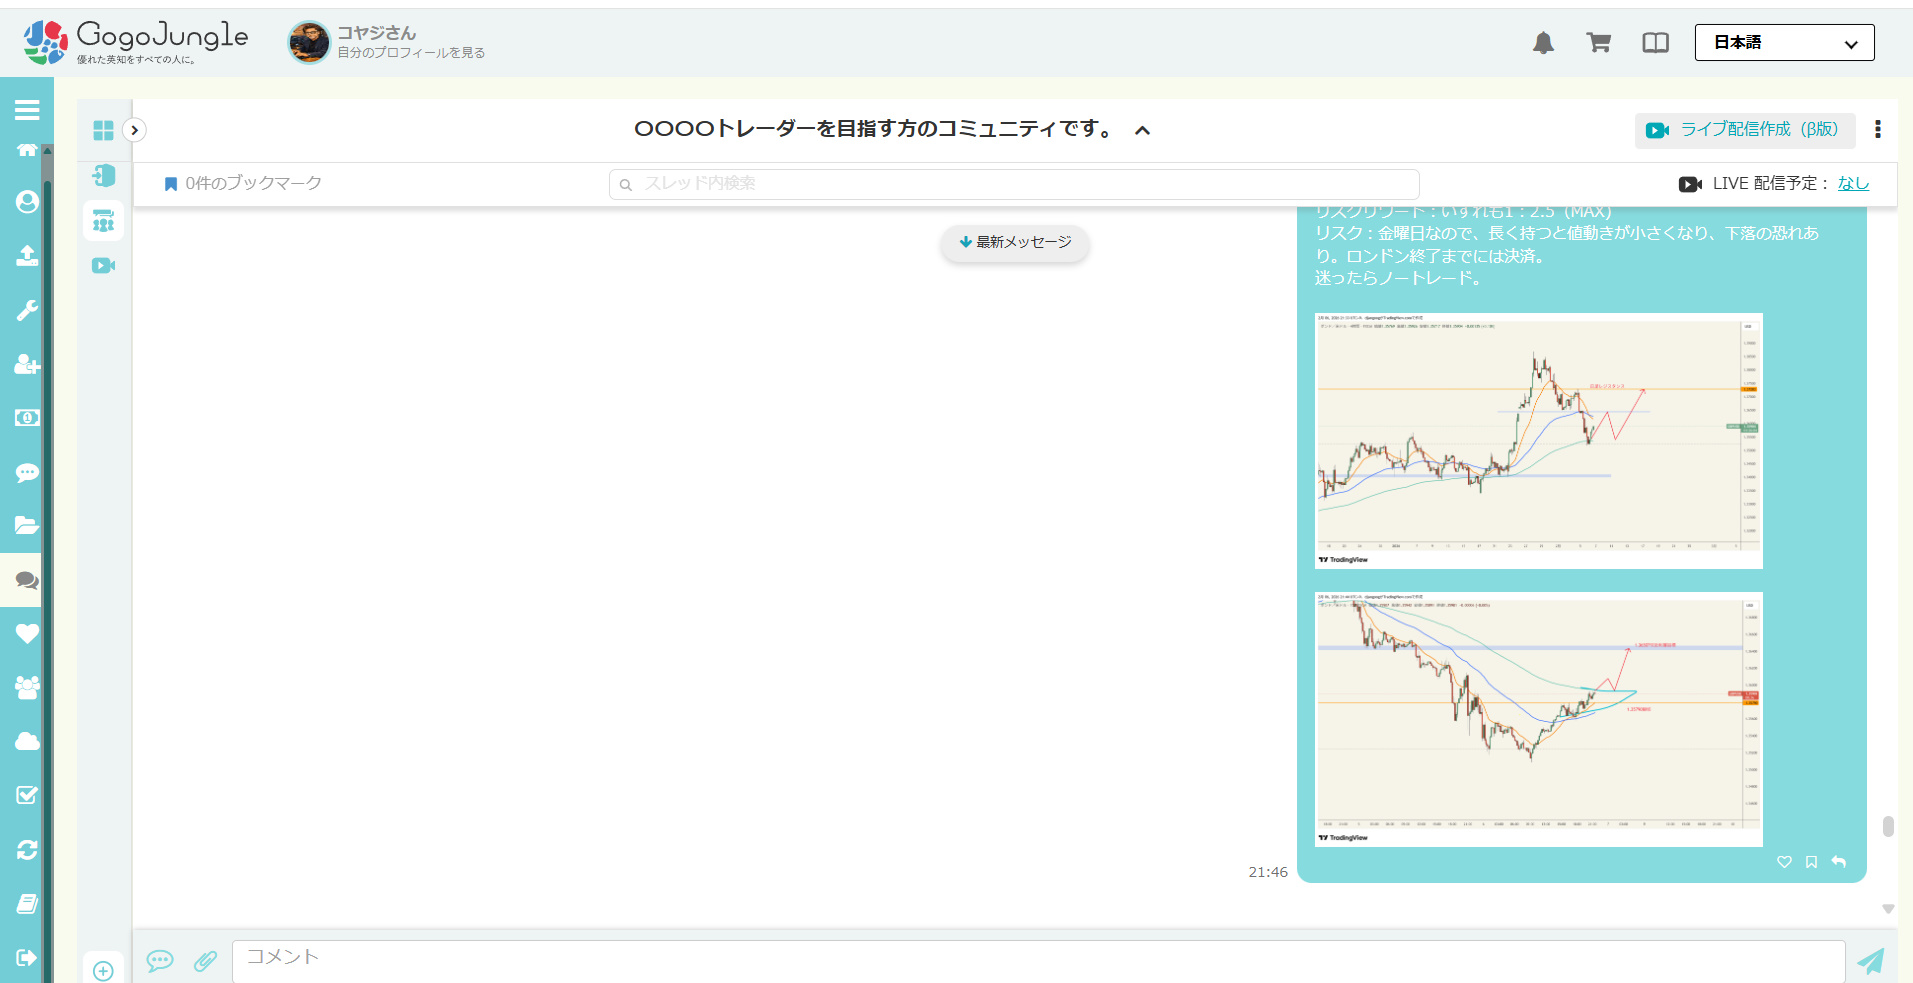
Task: Expand the side panel with the arrow button
Action: click(x=134, y=130)
